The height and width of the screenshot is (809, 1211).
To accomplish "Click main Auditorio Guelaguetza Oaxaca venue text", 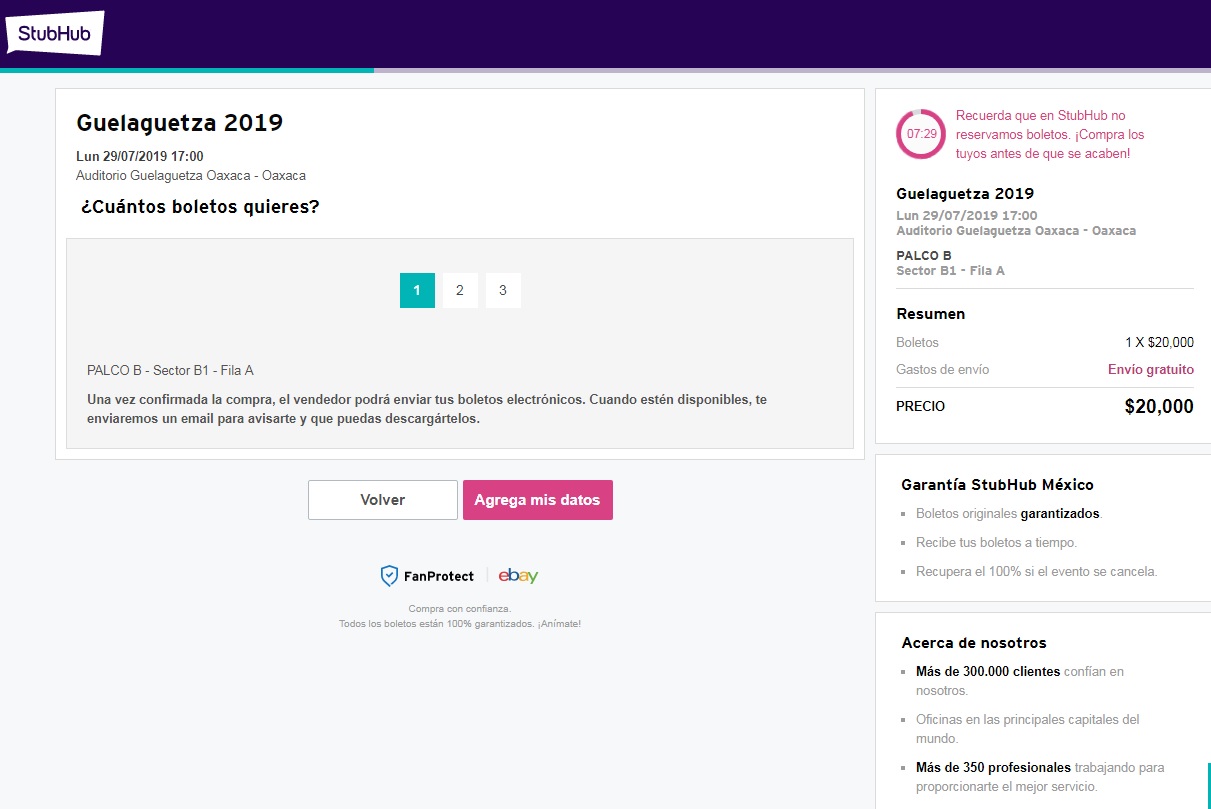I will tap(191, 176).
